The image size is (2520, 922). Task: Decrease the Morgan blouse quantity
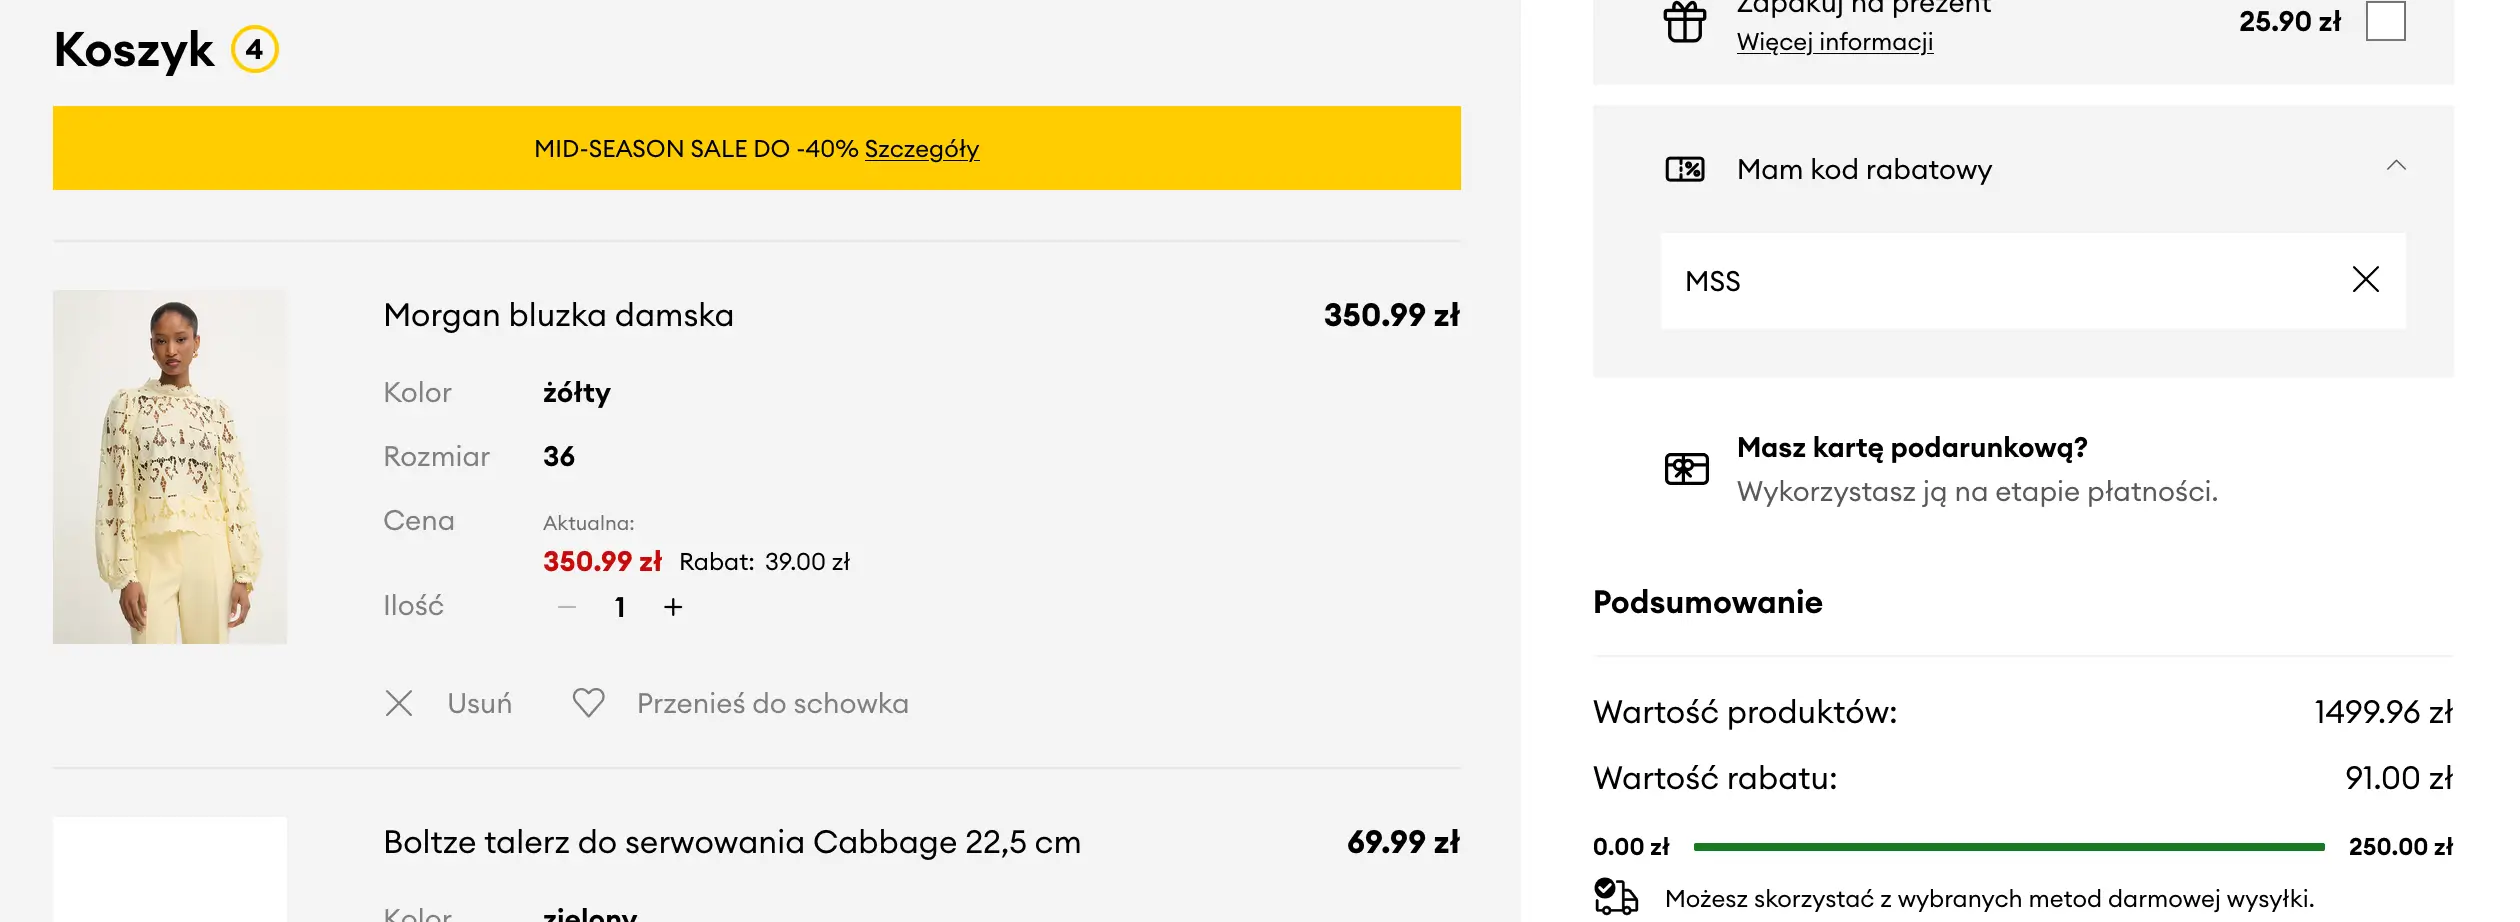point(567,607)
